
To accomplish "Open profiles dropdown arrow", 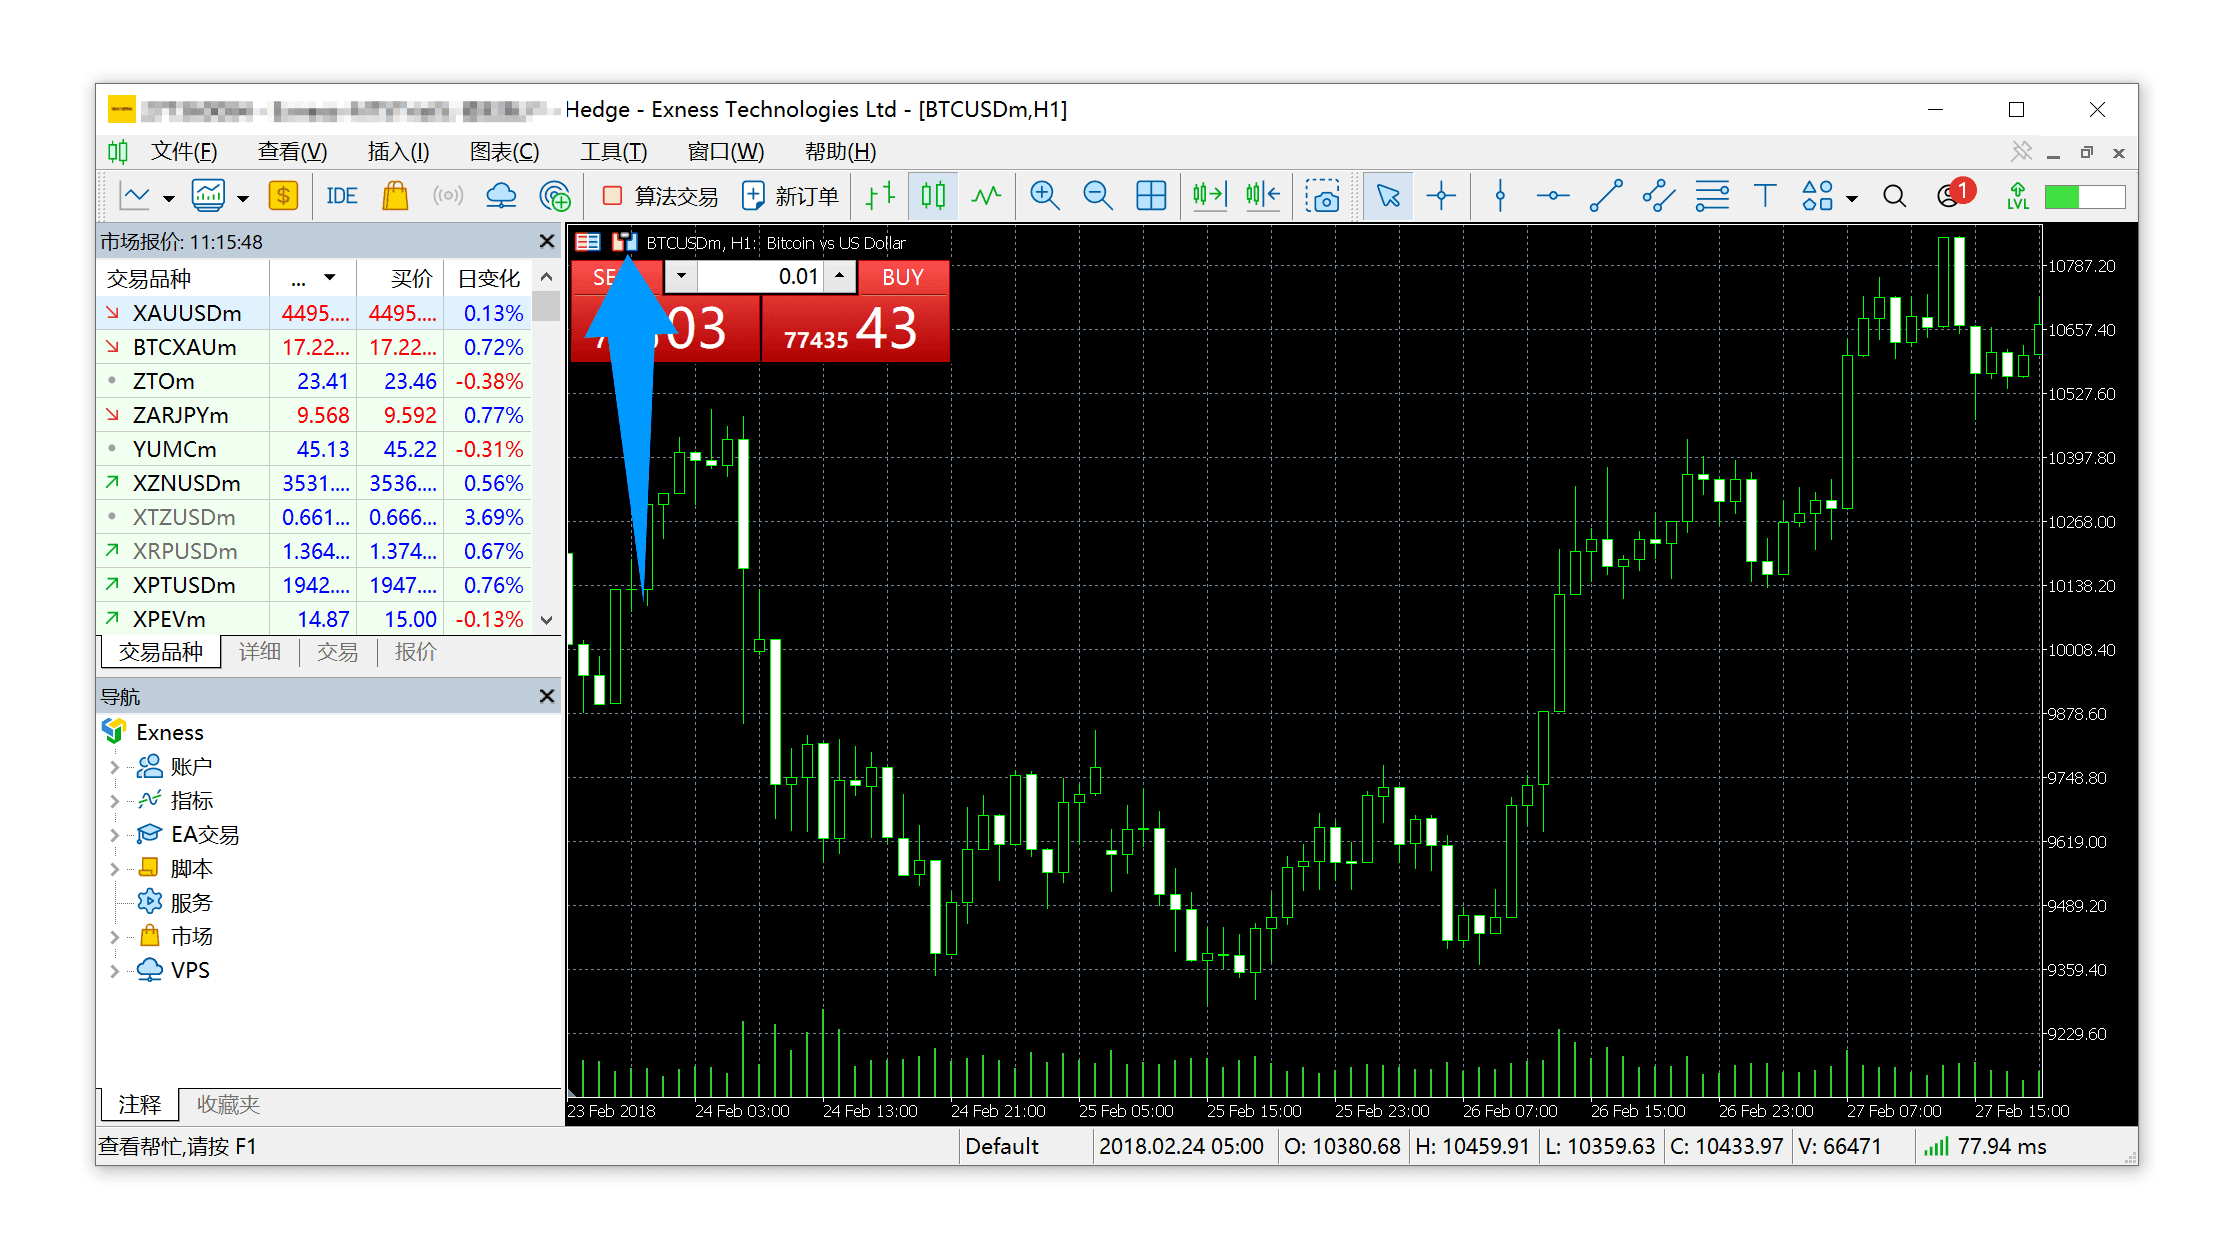I will tap(243, 198).
